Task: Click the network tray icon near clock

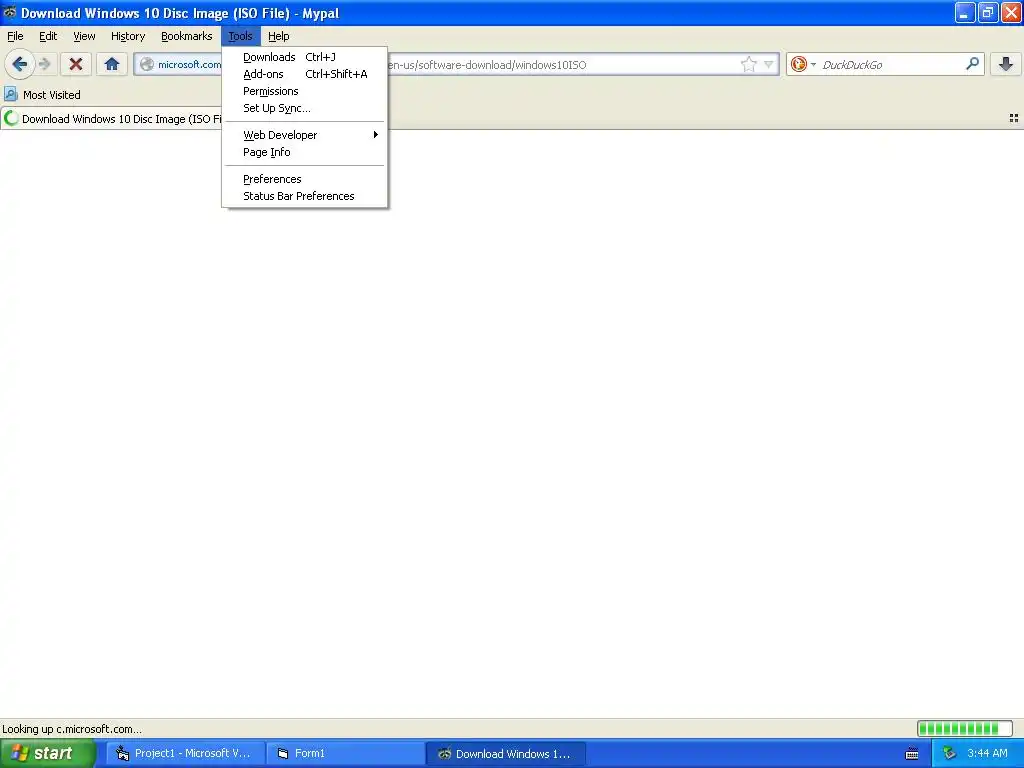Action: (x=950, y=753)
